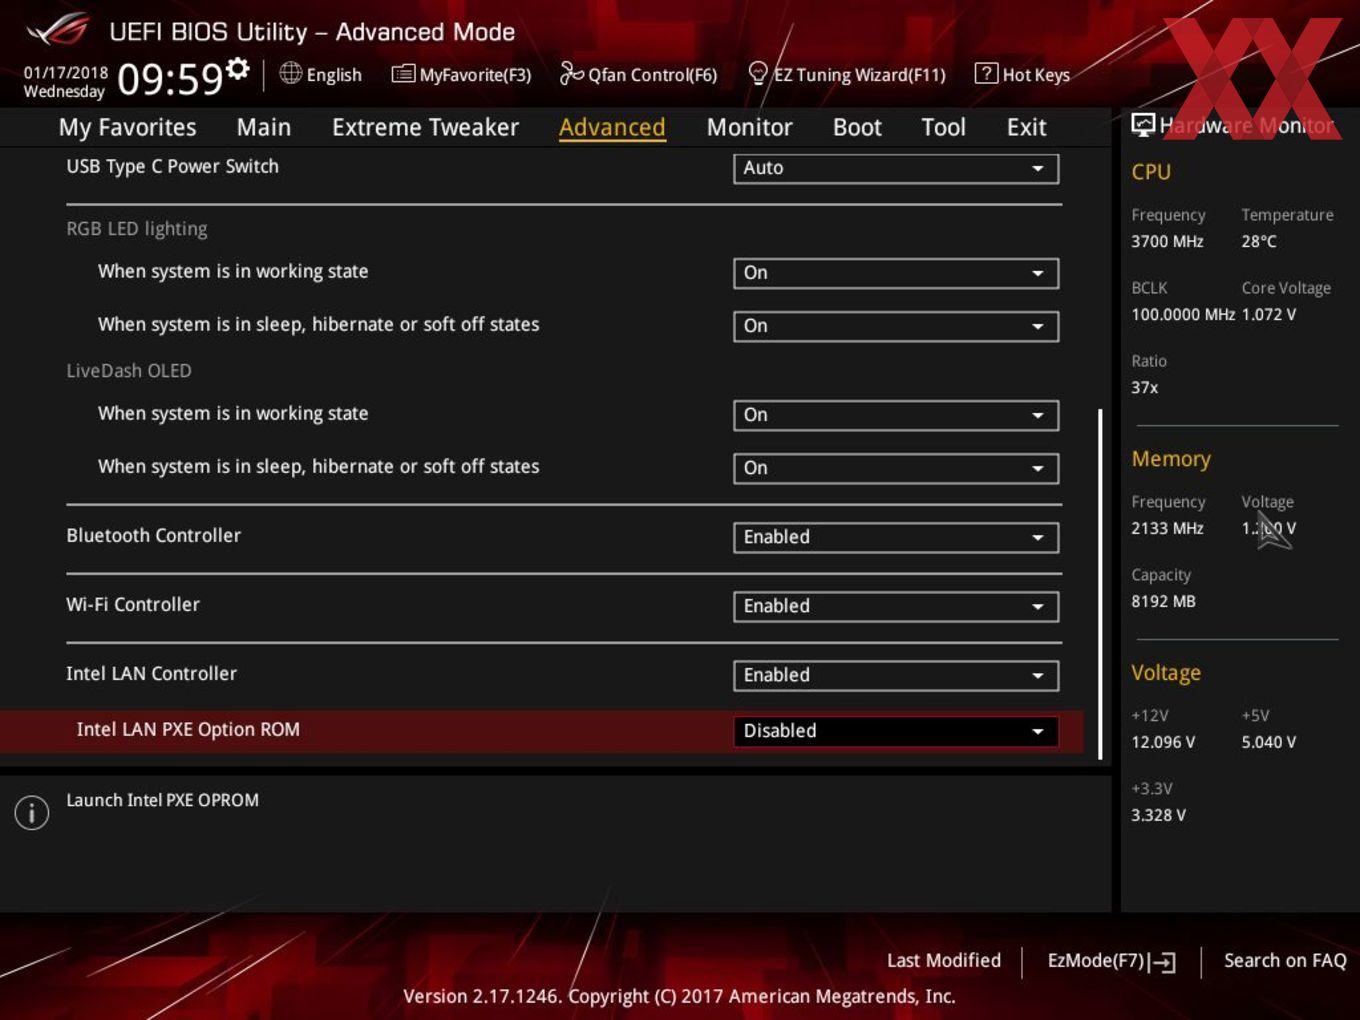Click the 2133 MHz memory frequency value
The image size is (1360, 1020).
(x=1167, y=528)
